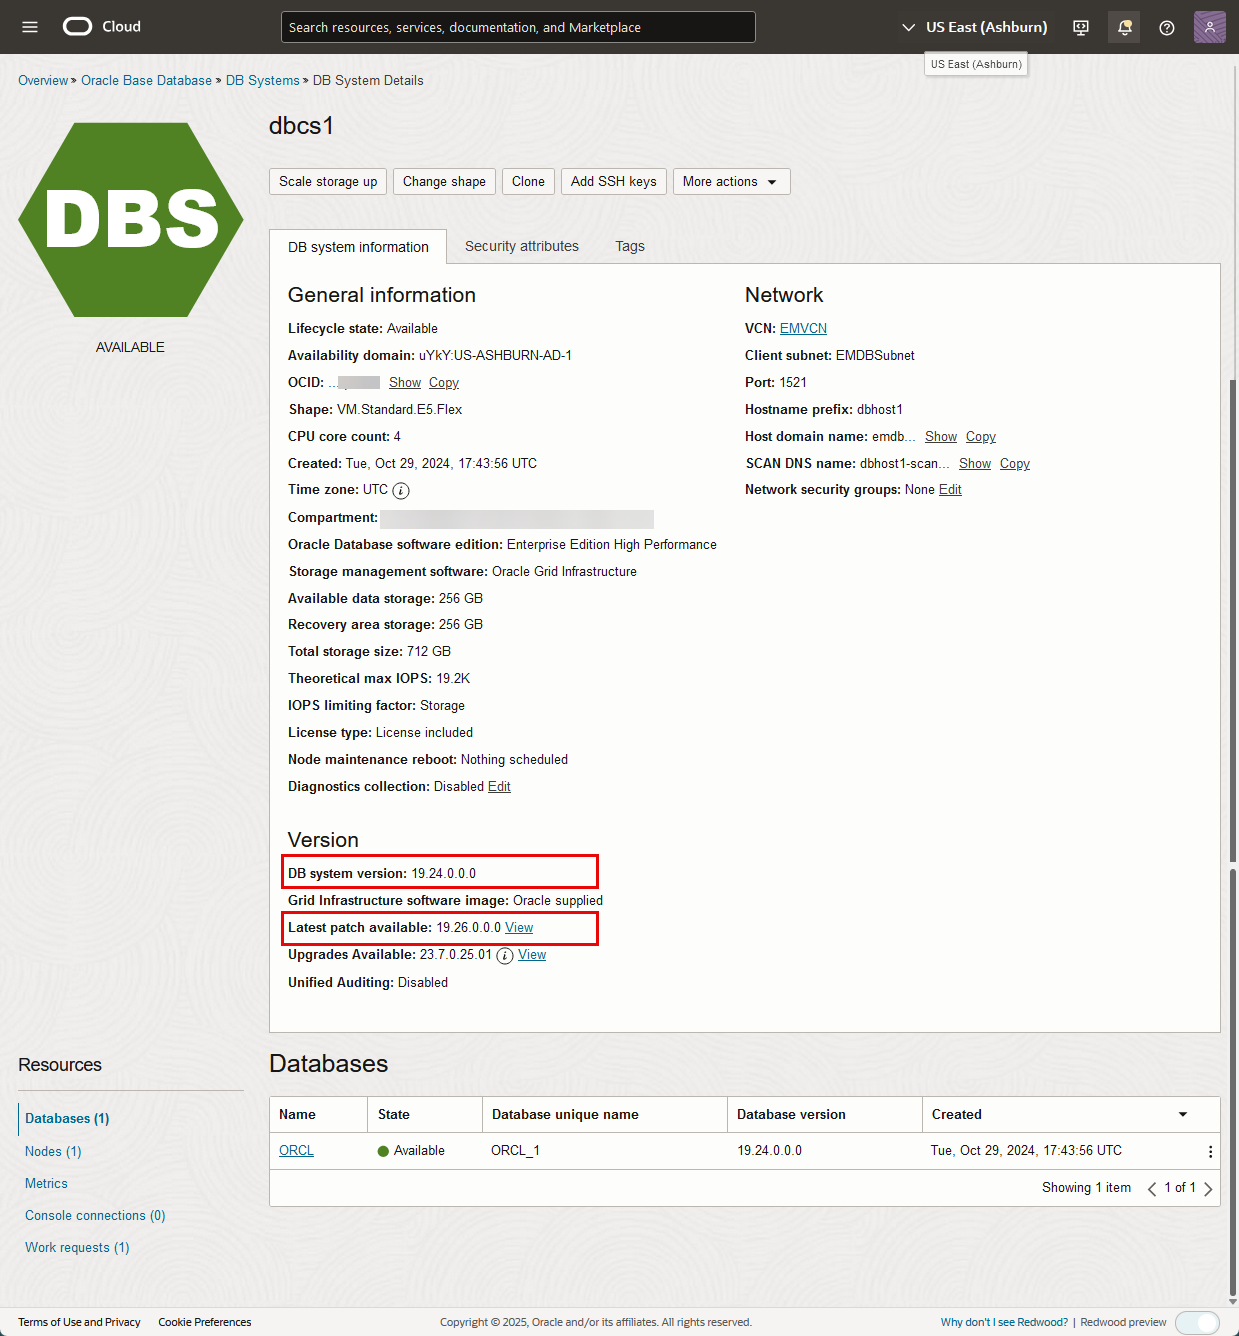Switch to the Security attributes tab

click(521, 246)
